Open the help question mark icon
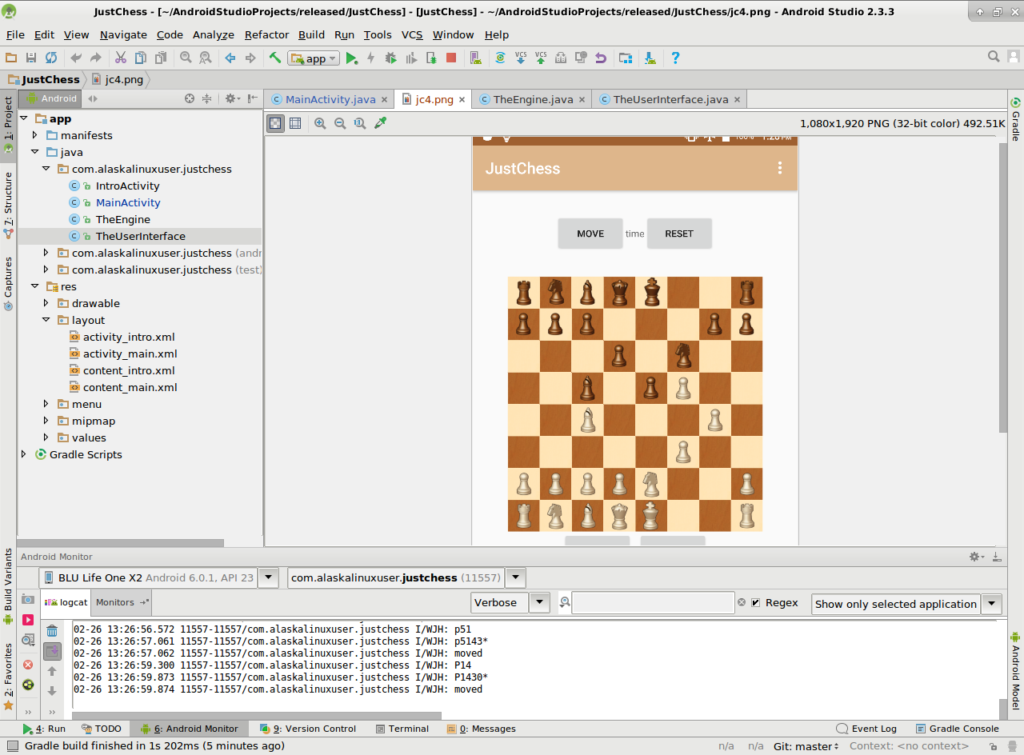 click(x=676, y=58)
